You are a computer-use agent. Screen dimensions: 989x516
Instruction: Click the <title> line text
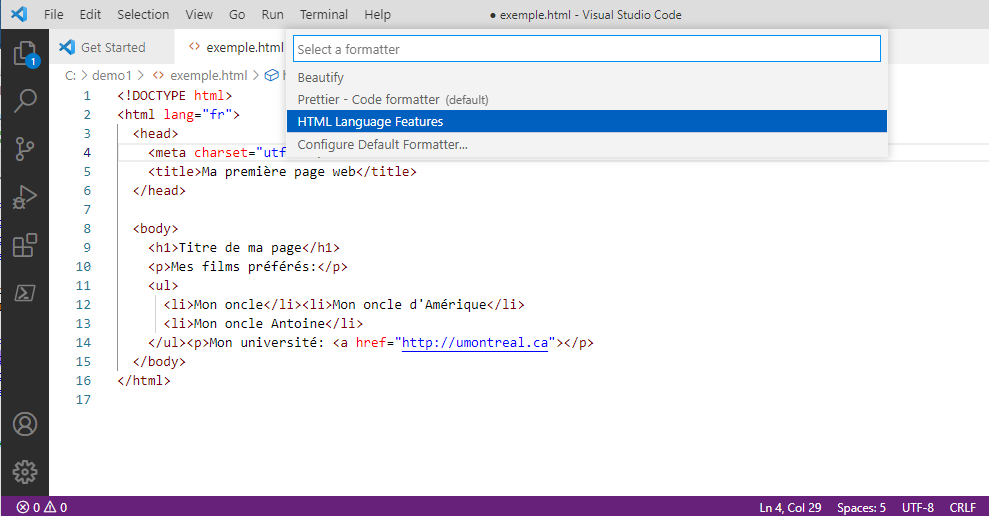tap(283, 172)
